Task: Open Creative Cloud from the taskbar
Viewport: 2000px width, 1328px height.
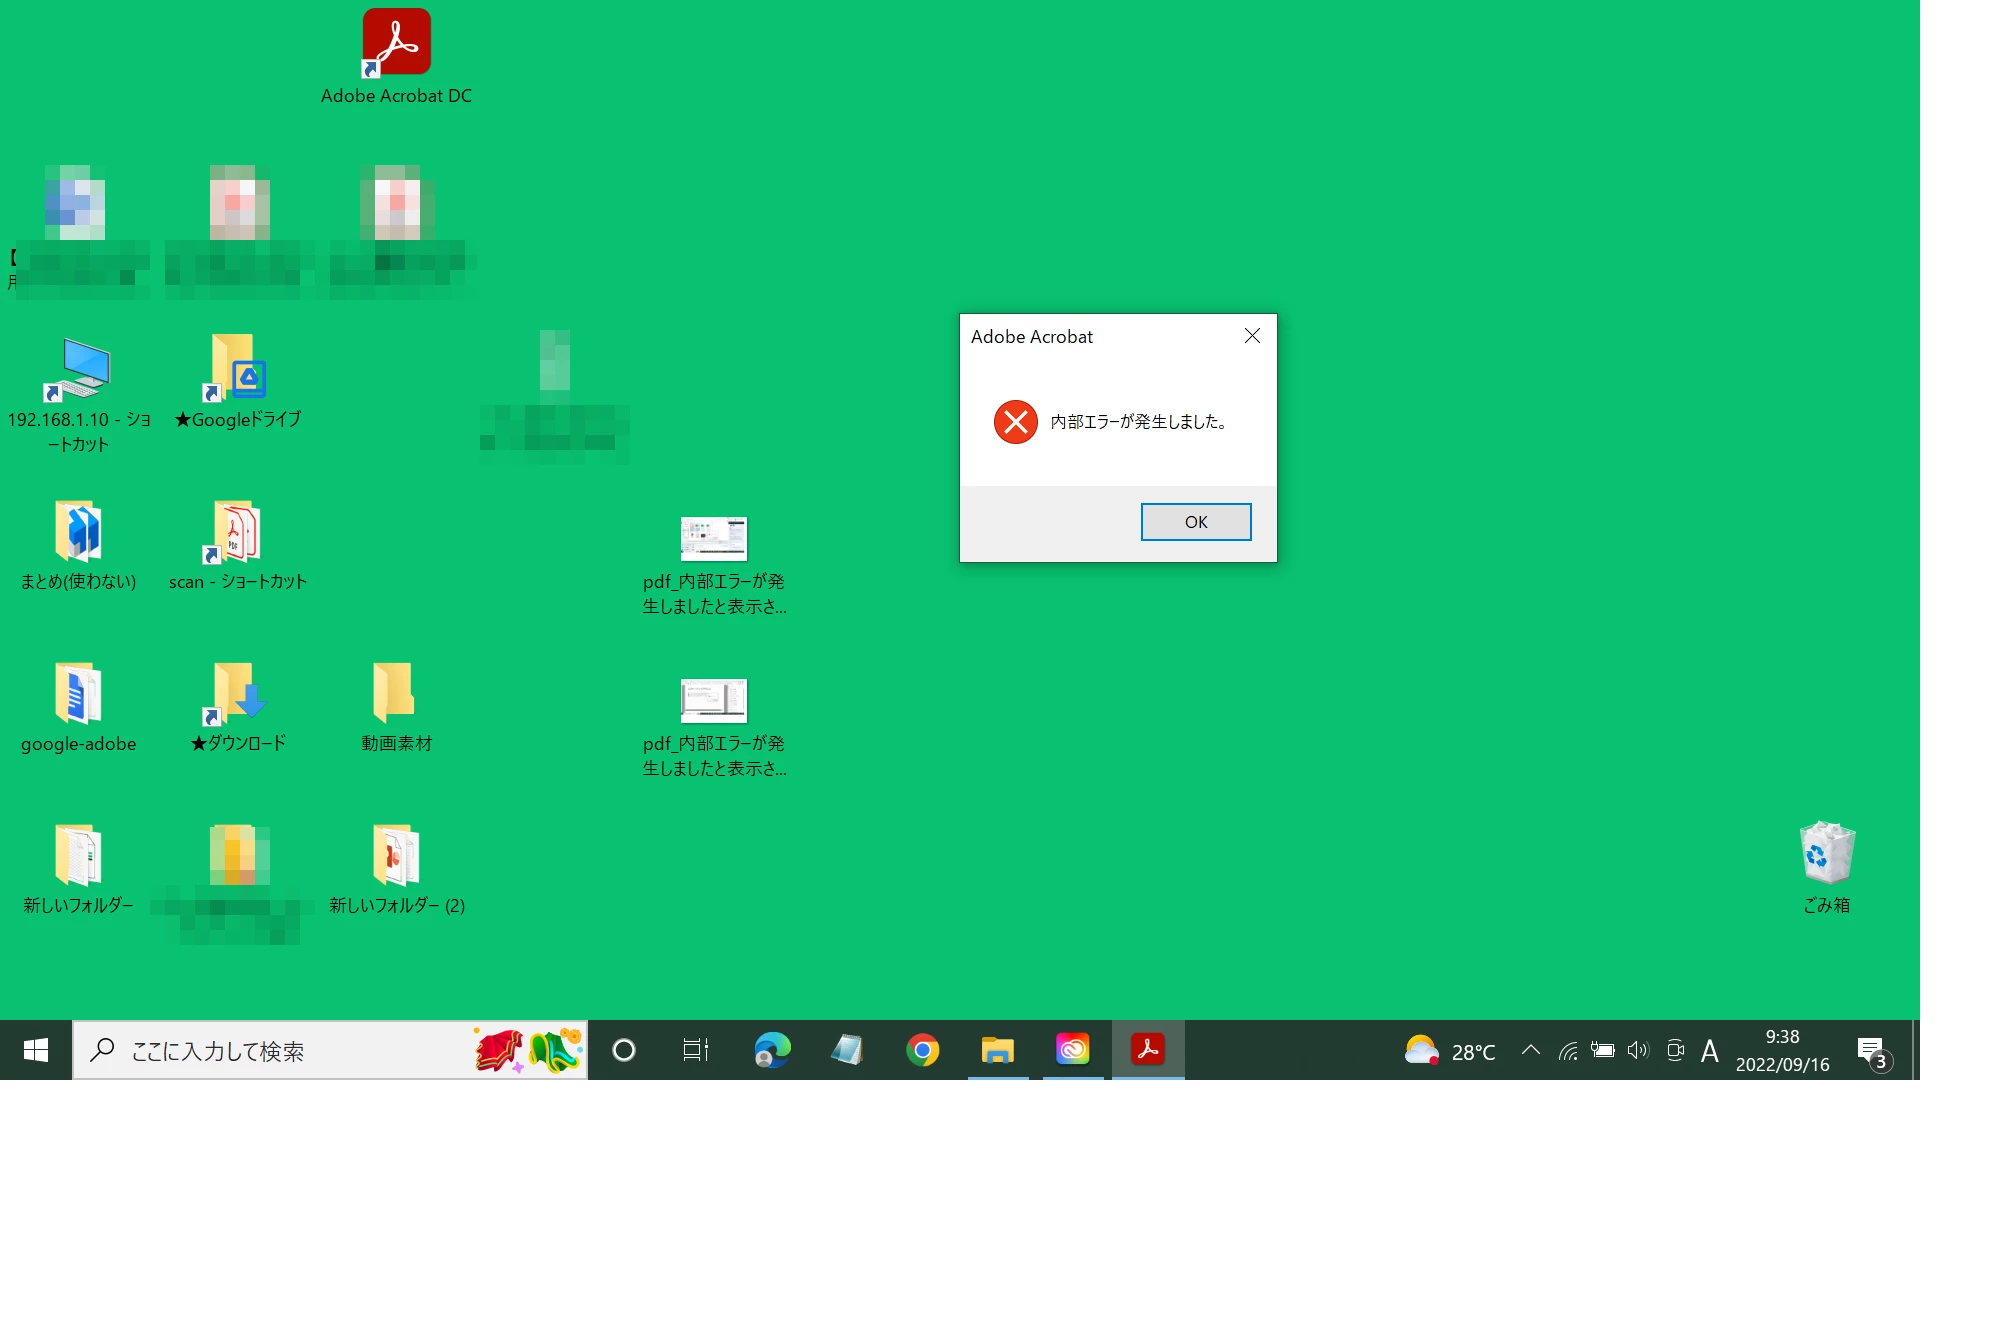Action: coord(1072,1049)
